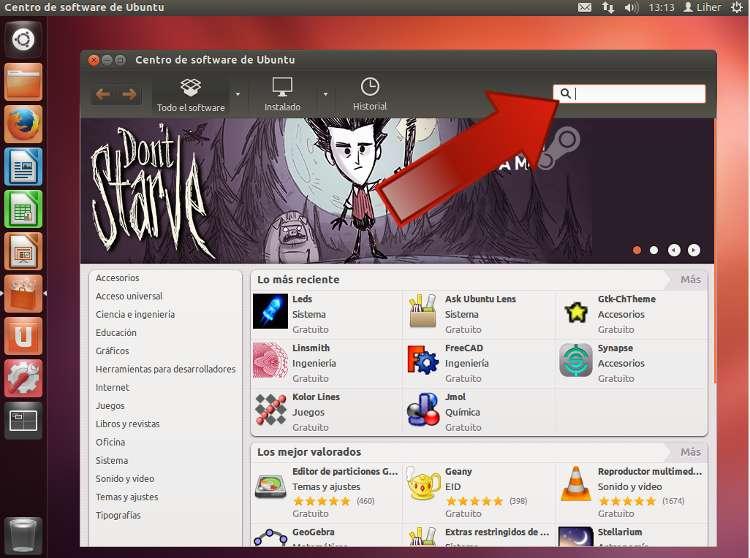The height and width of the screenshot is (558, 750).
Task: Open the Jmol app icon
Action: (x=423, y=409)
